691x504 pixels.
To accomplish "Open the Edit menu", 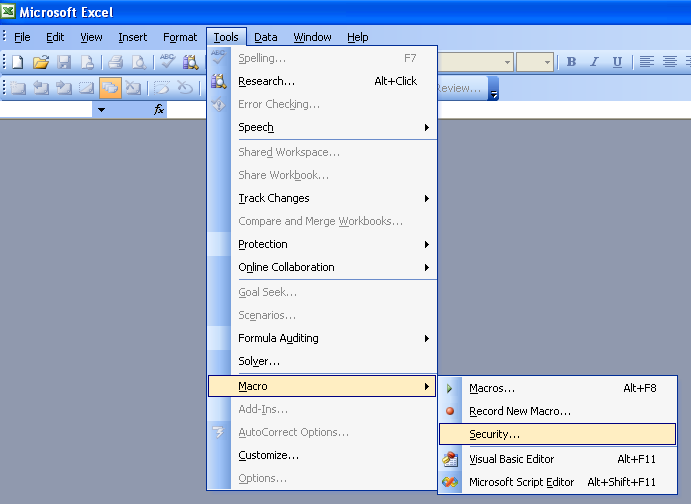I will (55, 37).
